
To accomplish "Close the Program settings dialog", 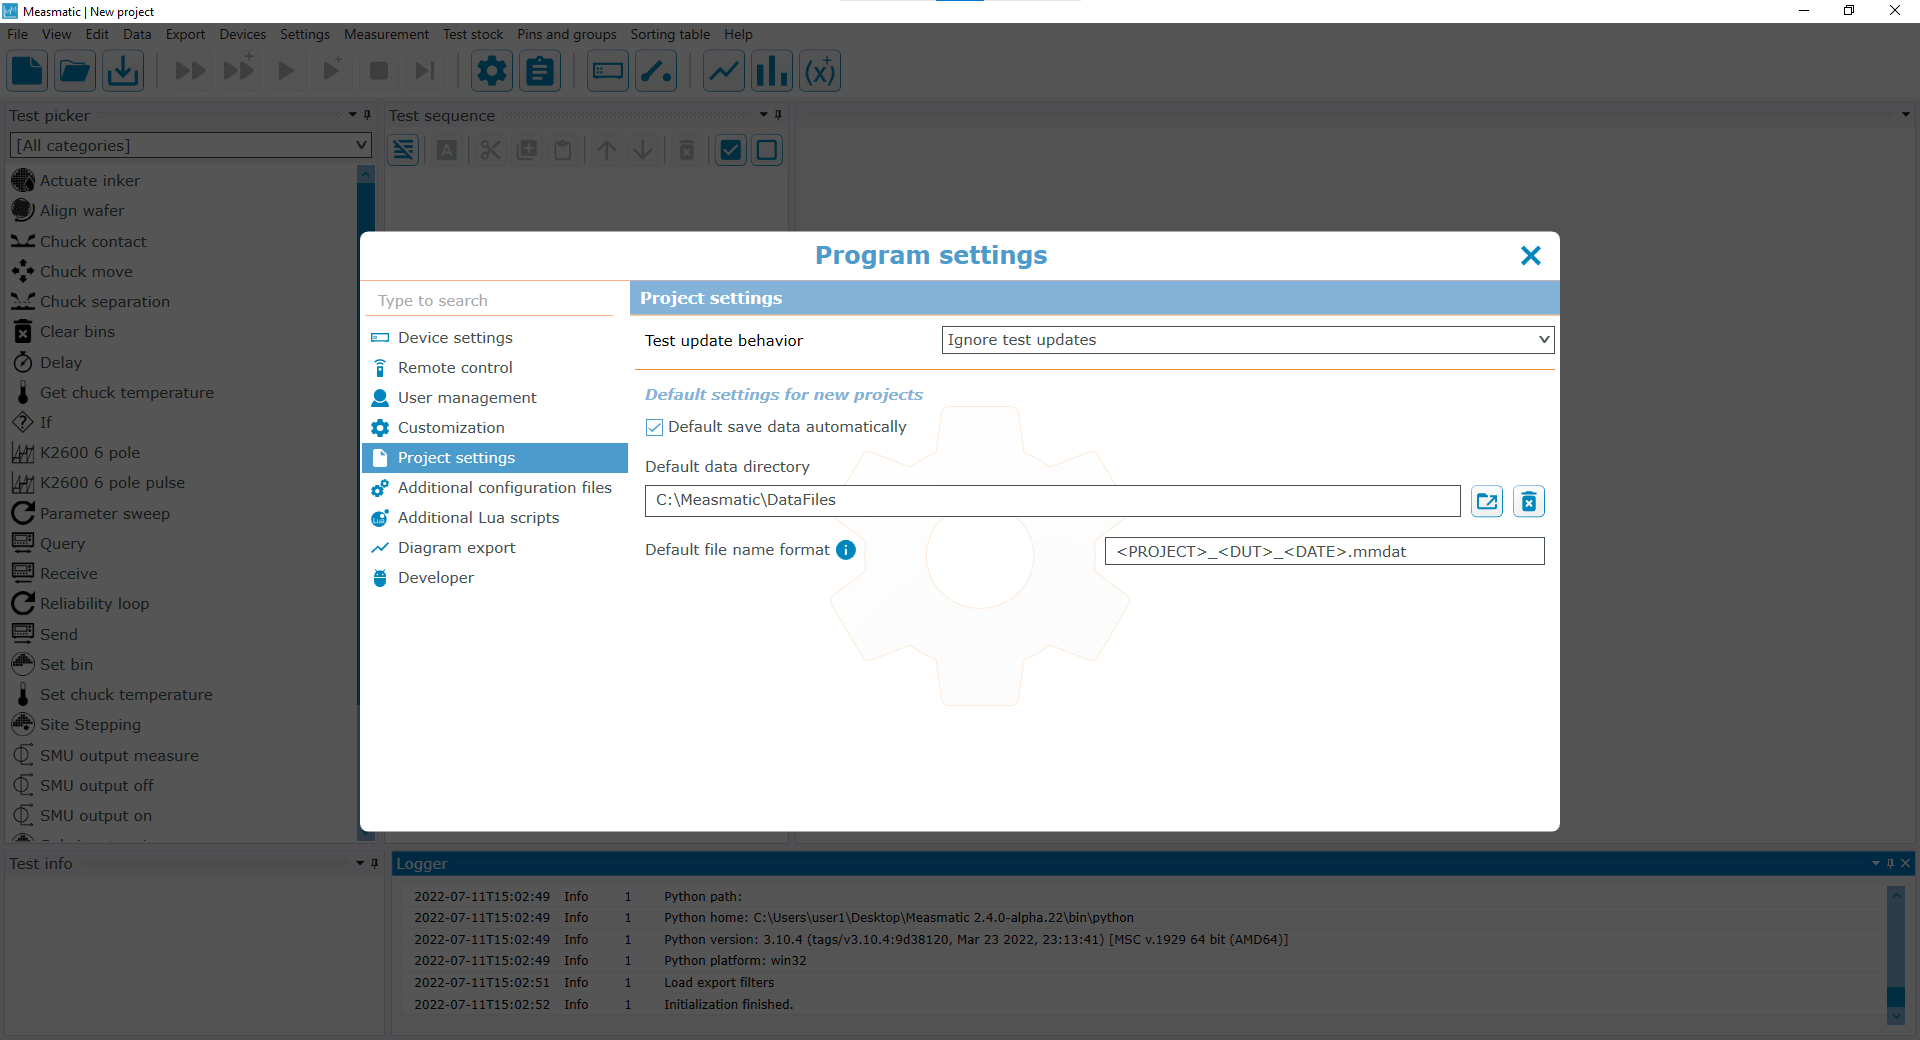I will pos(1530,256).
